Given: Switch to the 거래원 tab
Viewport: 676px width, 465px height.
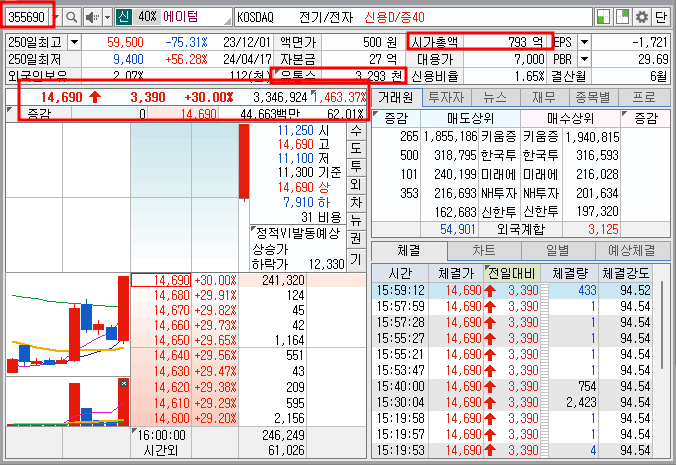Looking at the screenshot, I should click(x=396, y=97).
